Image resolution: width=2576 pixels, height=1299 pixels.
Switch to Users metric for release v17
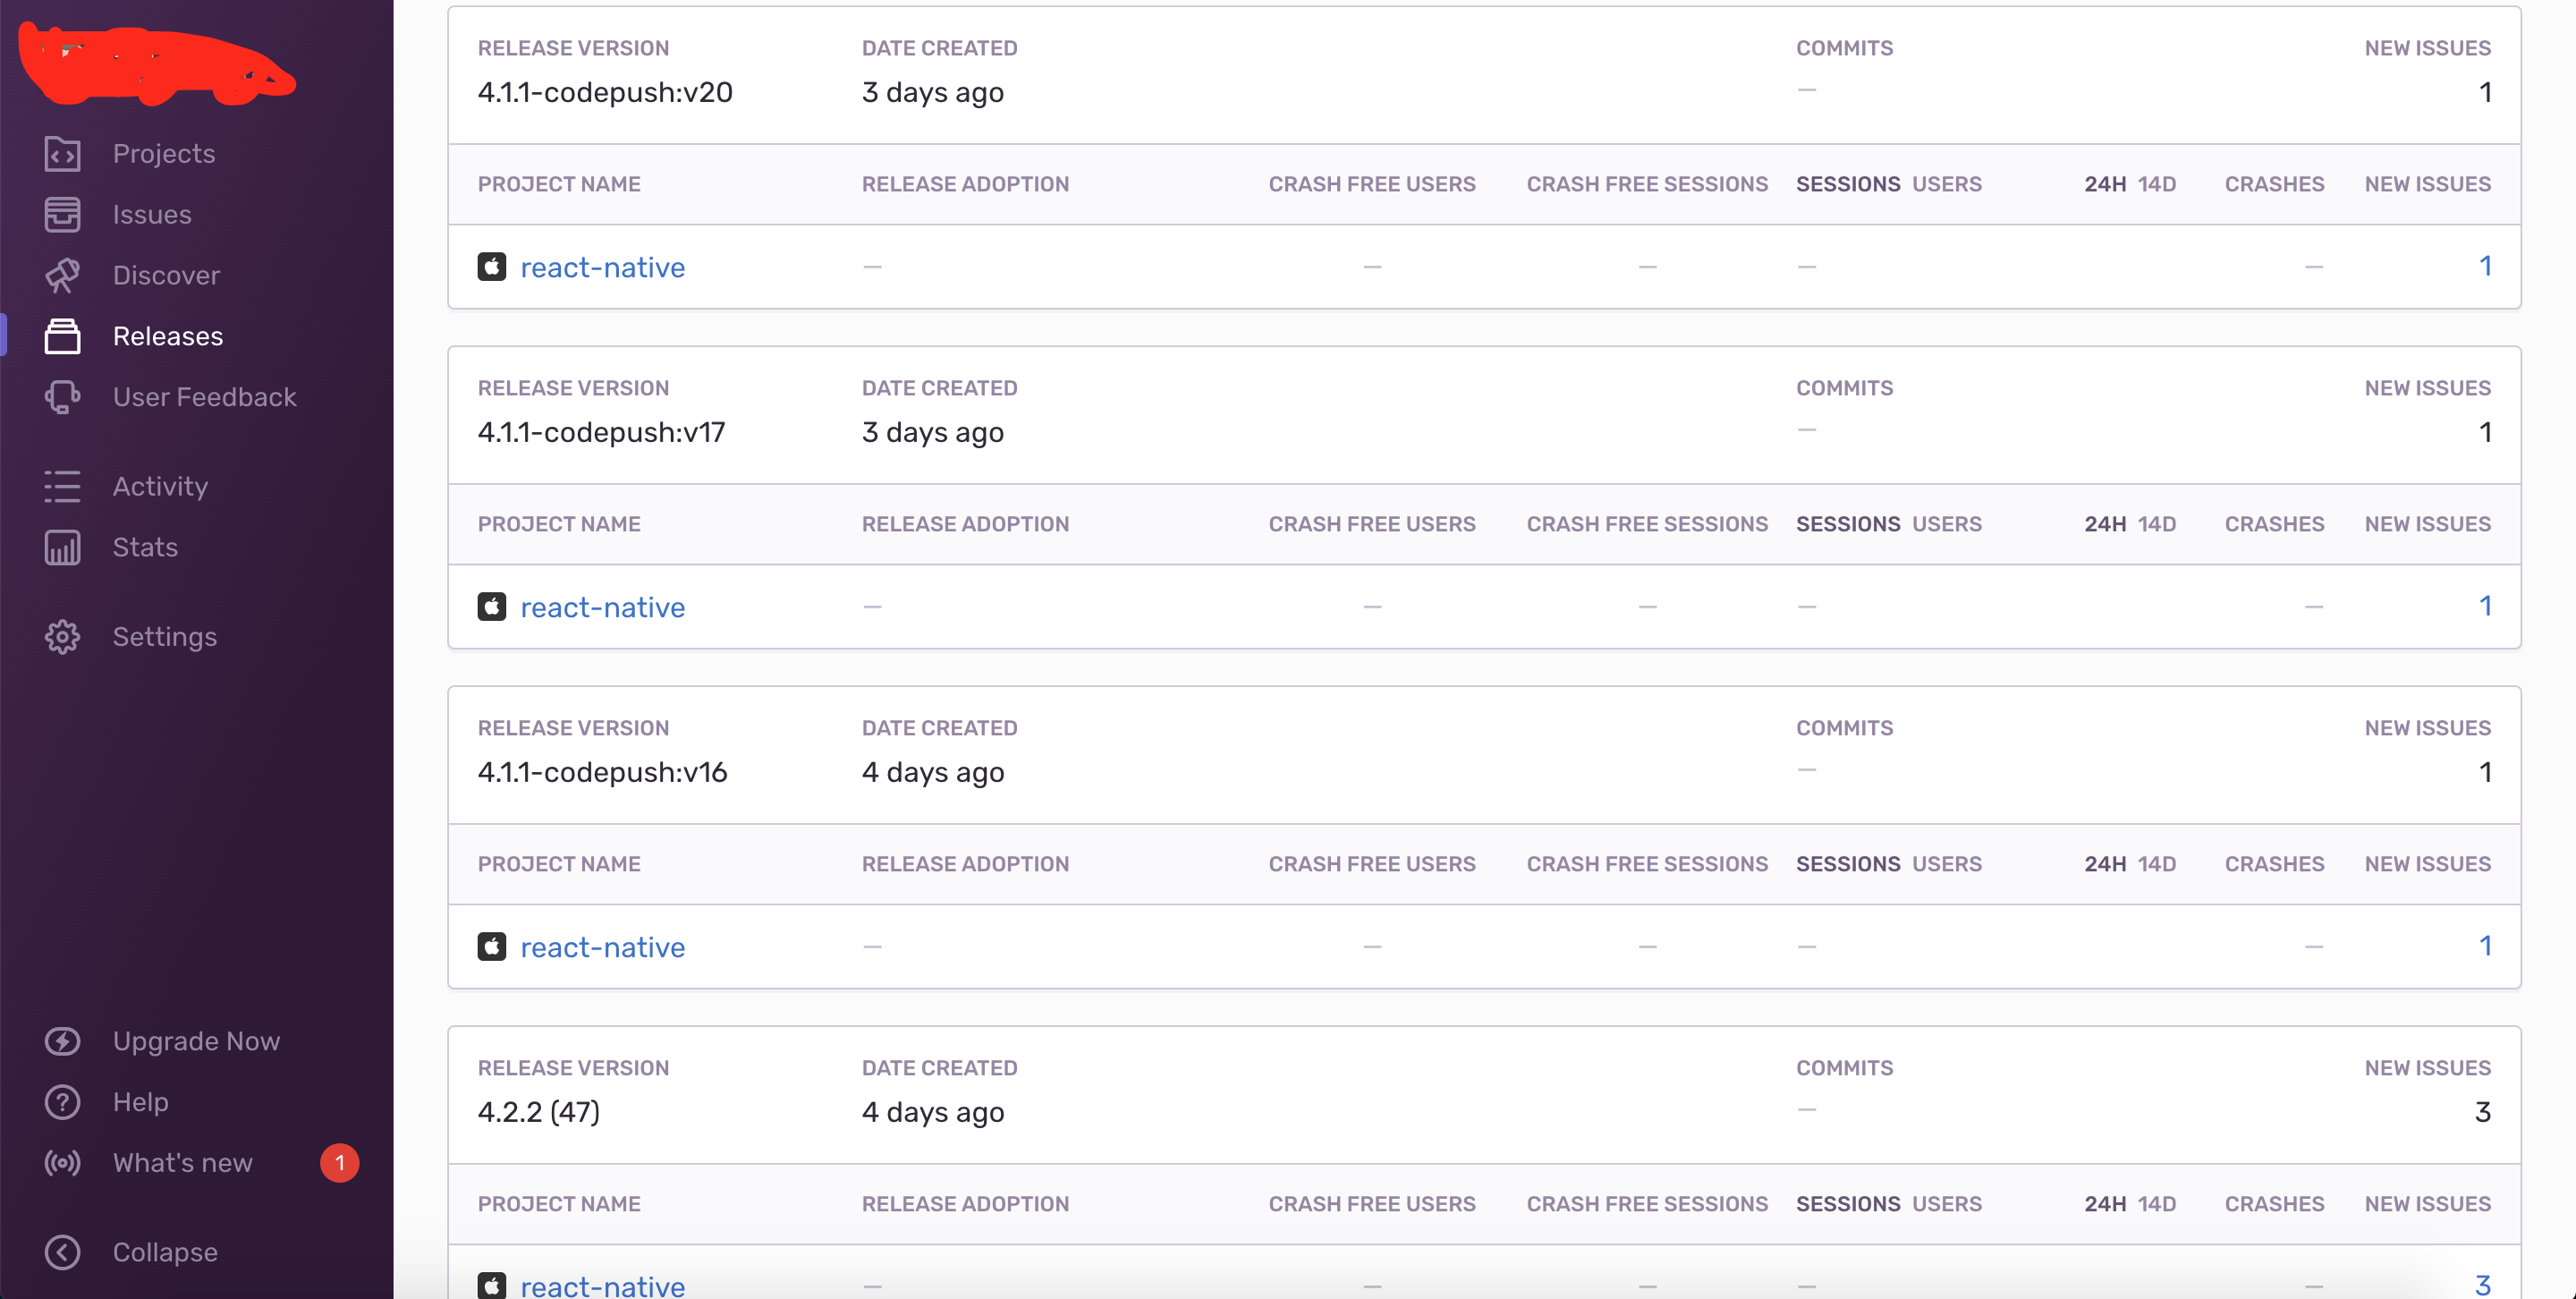coord(1947,523)
